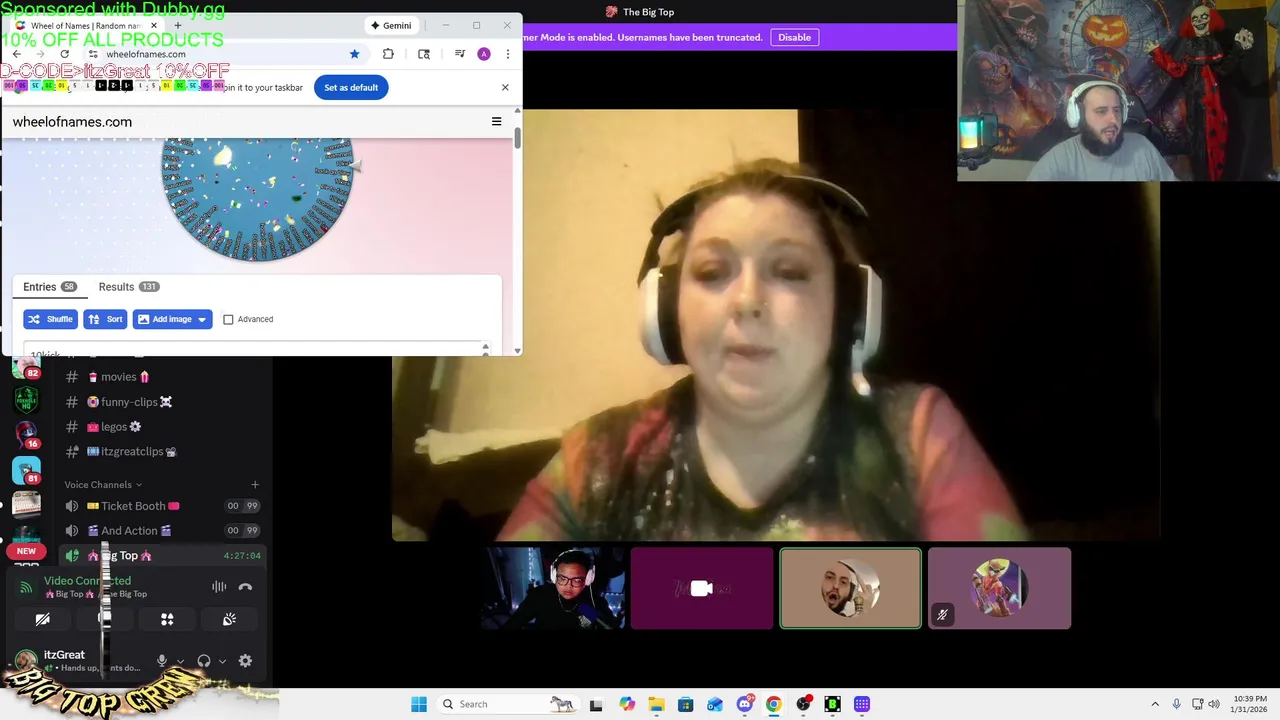This screenshot has height=720, width=1280.
Task: Start an Activity in Discord
Action: 167,620
